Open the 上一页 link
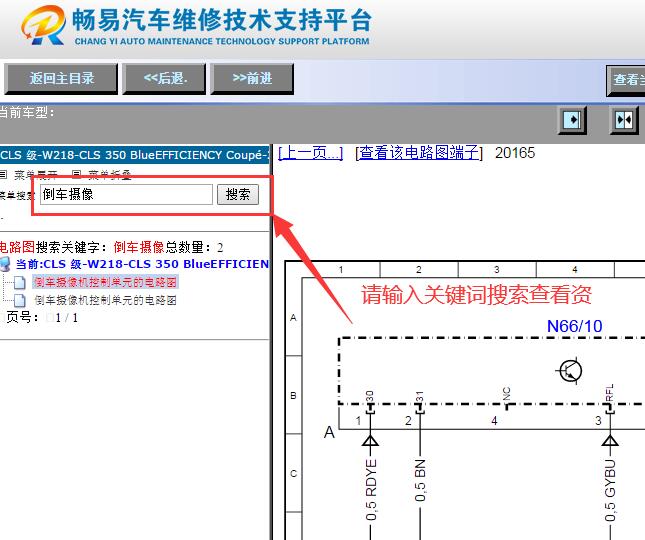 311,153
